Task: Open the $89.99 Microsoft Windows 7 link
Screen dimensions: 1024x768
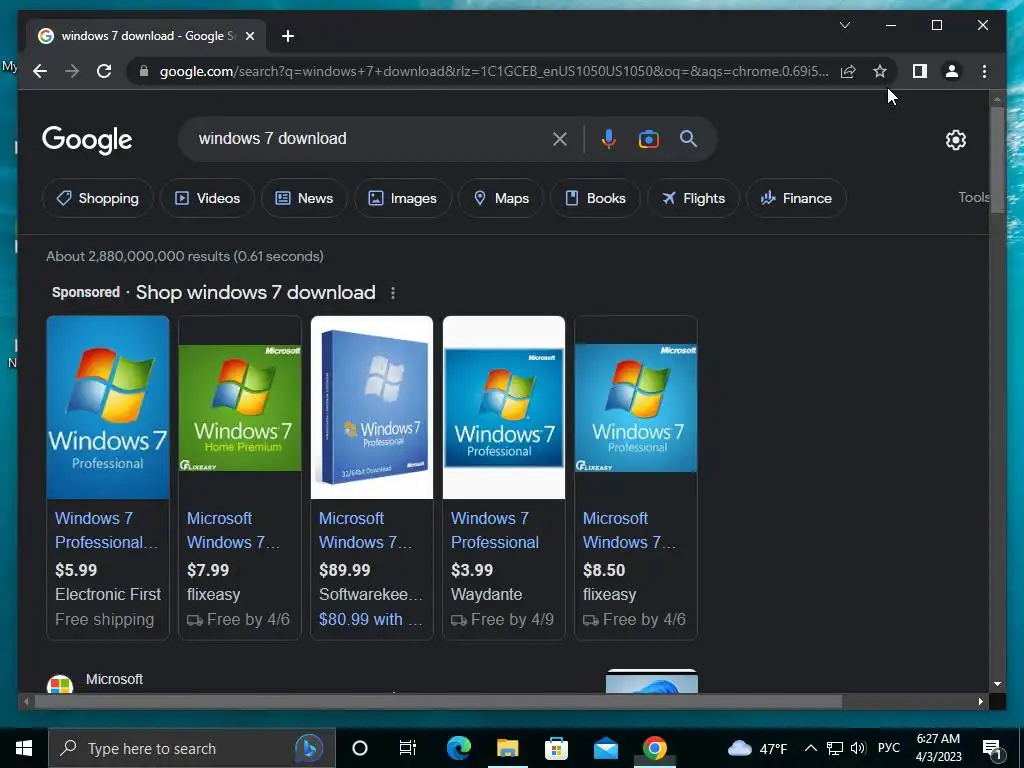Action: coord(366,530)
